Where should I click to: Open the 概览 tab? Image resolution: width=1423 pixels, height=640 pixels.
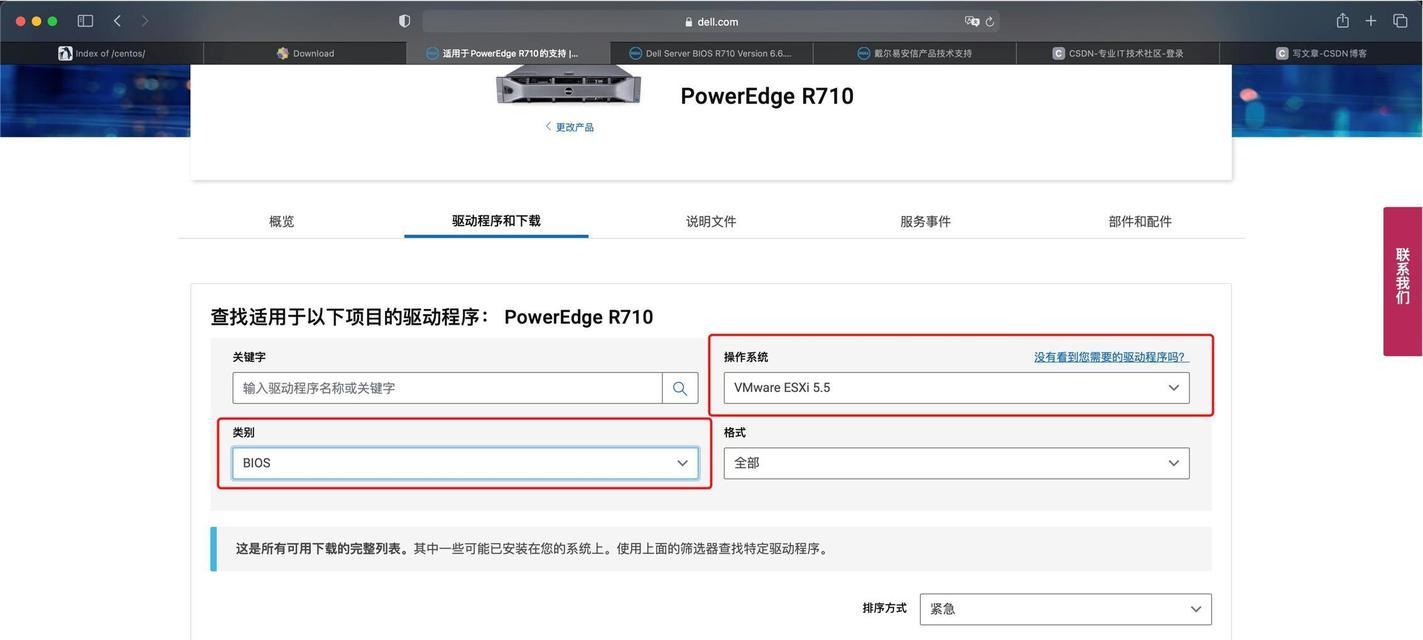coord(282,221)
